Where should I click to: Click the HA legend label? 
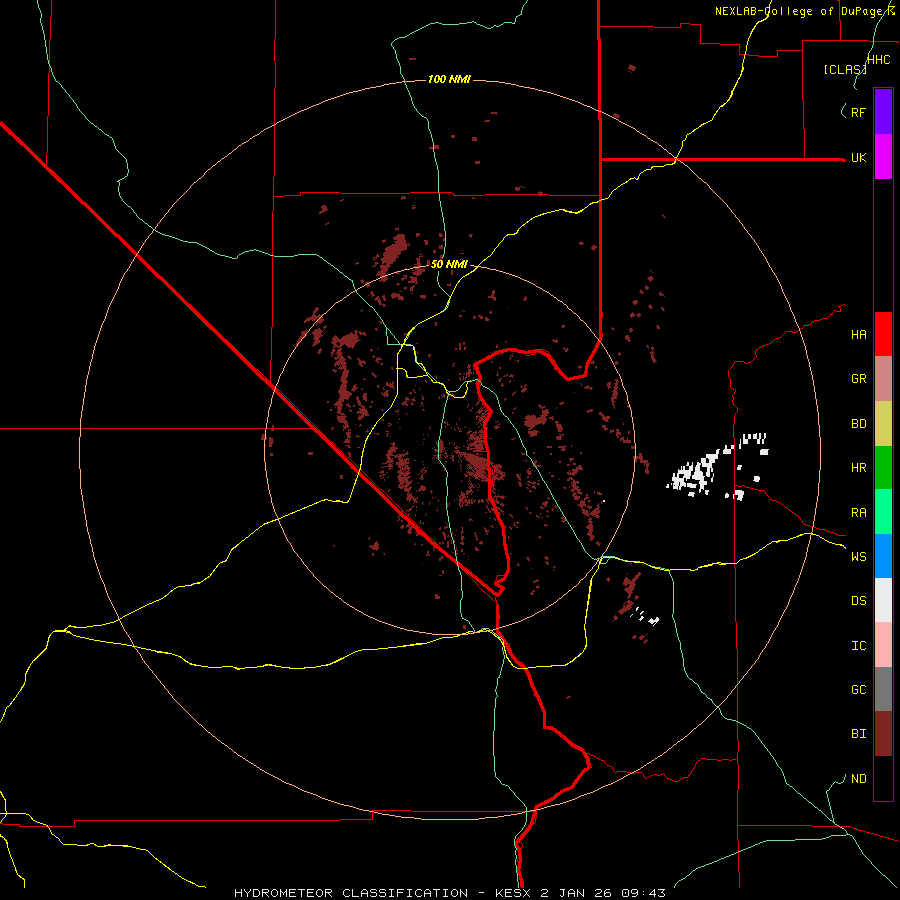point(858,335)
